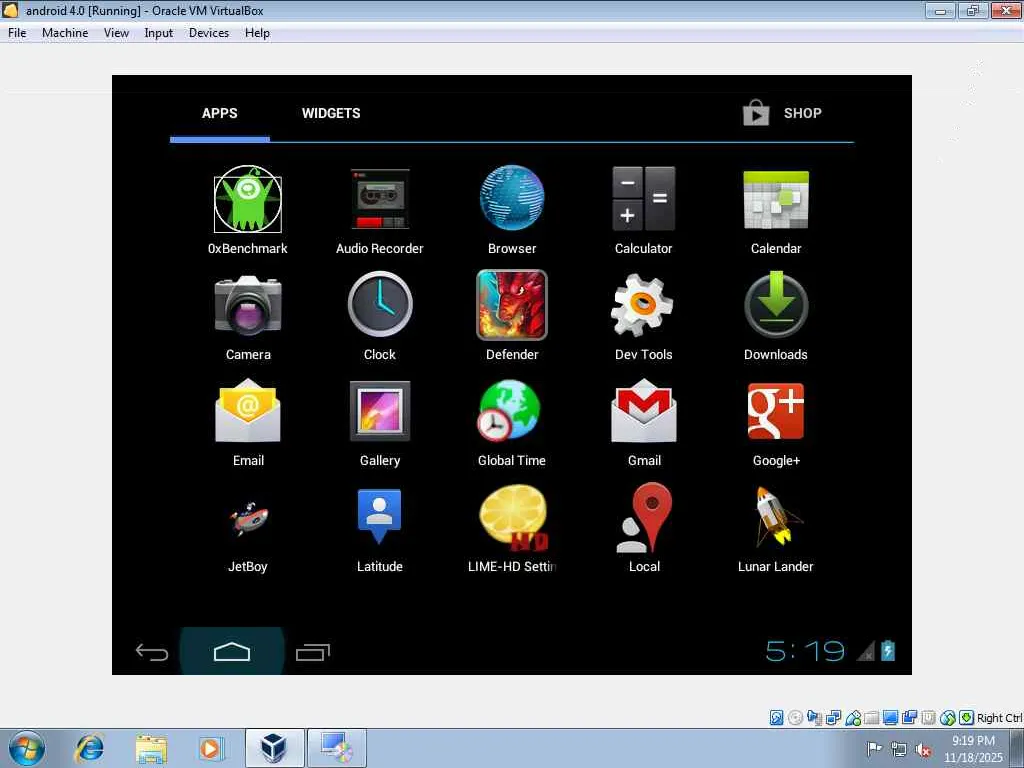Tap the Android back button

[x=152, y=652]
